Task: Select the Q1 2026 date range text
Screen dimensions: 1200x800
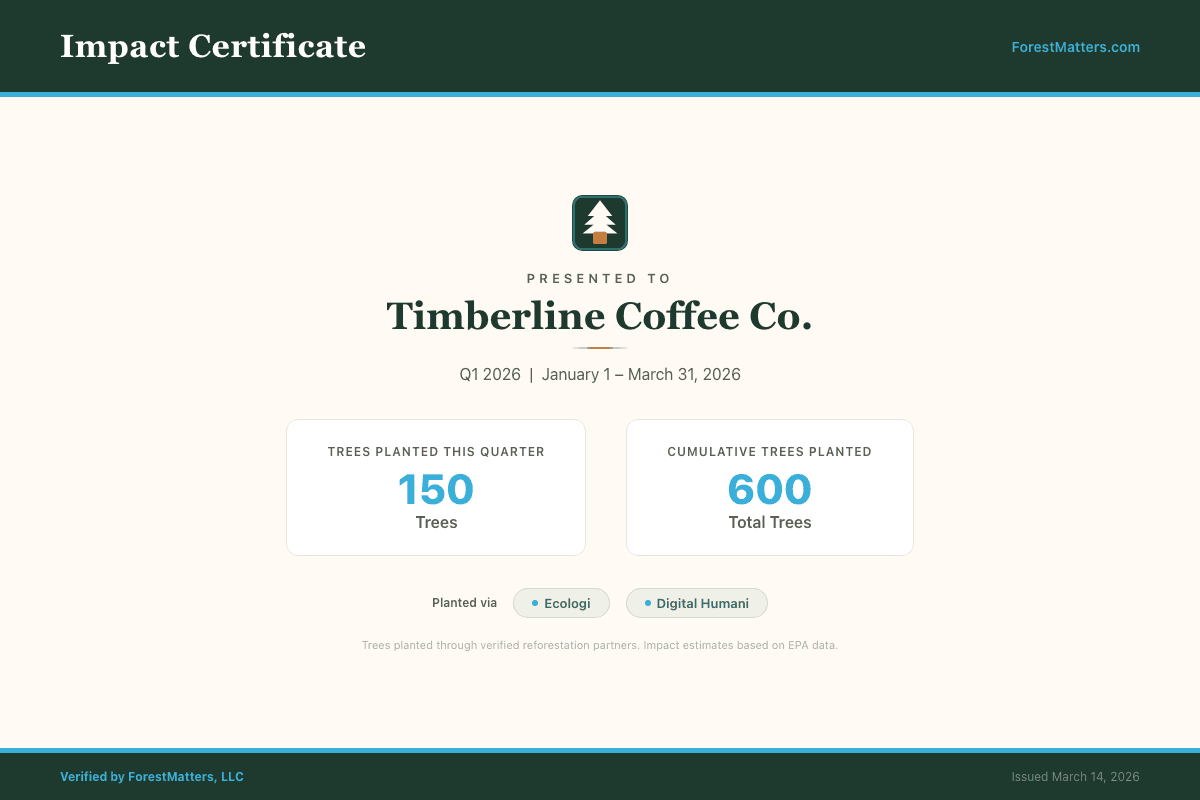Action: tap(600, 374)
